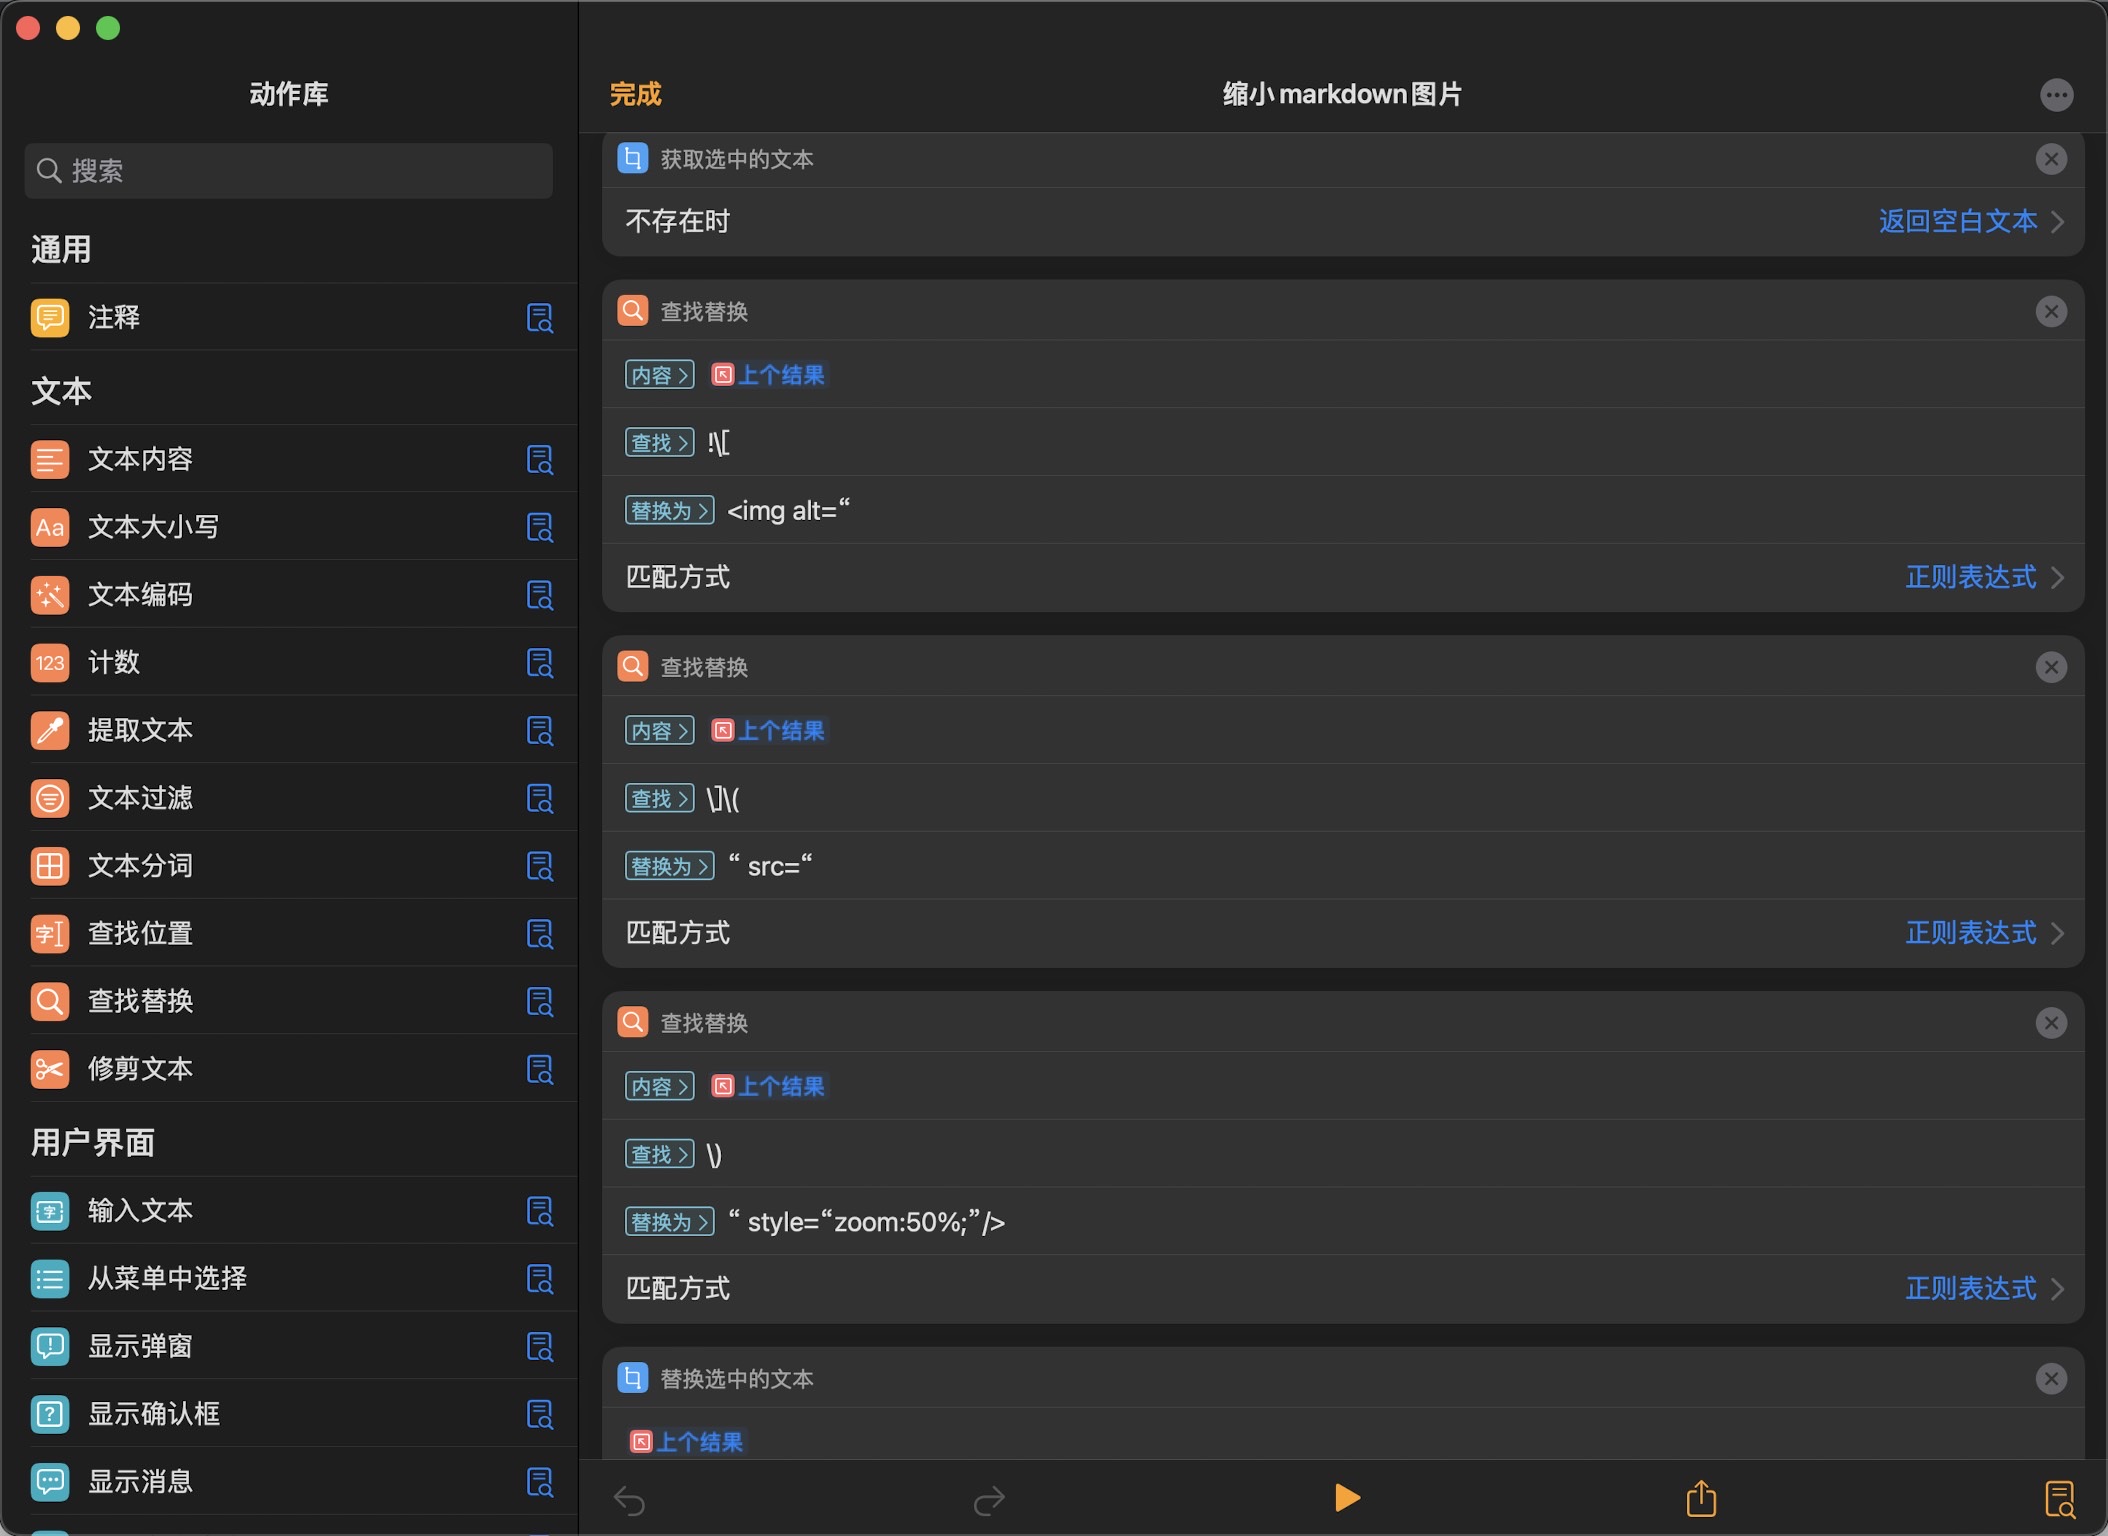Remove the 获取选中的文本 action
Image resolution: width=2108 pixels, height=1536 pixels.
(2051, 159)
